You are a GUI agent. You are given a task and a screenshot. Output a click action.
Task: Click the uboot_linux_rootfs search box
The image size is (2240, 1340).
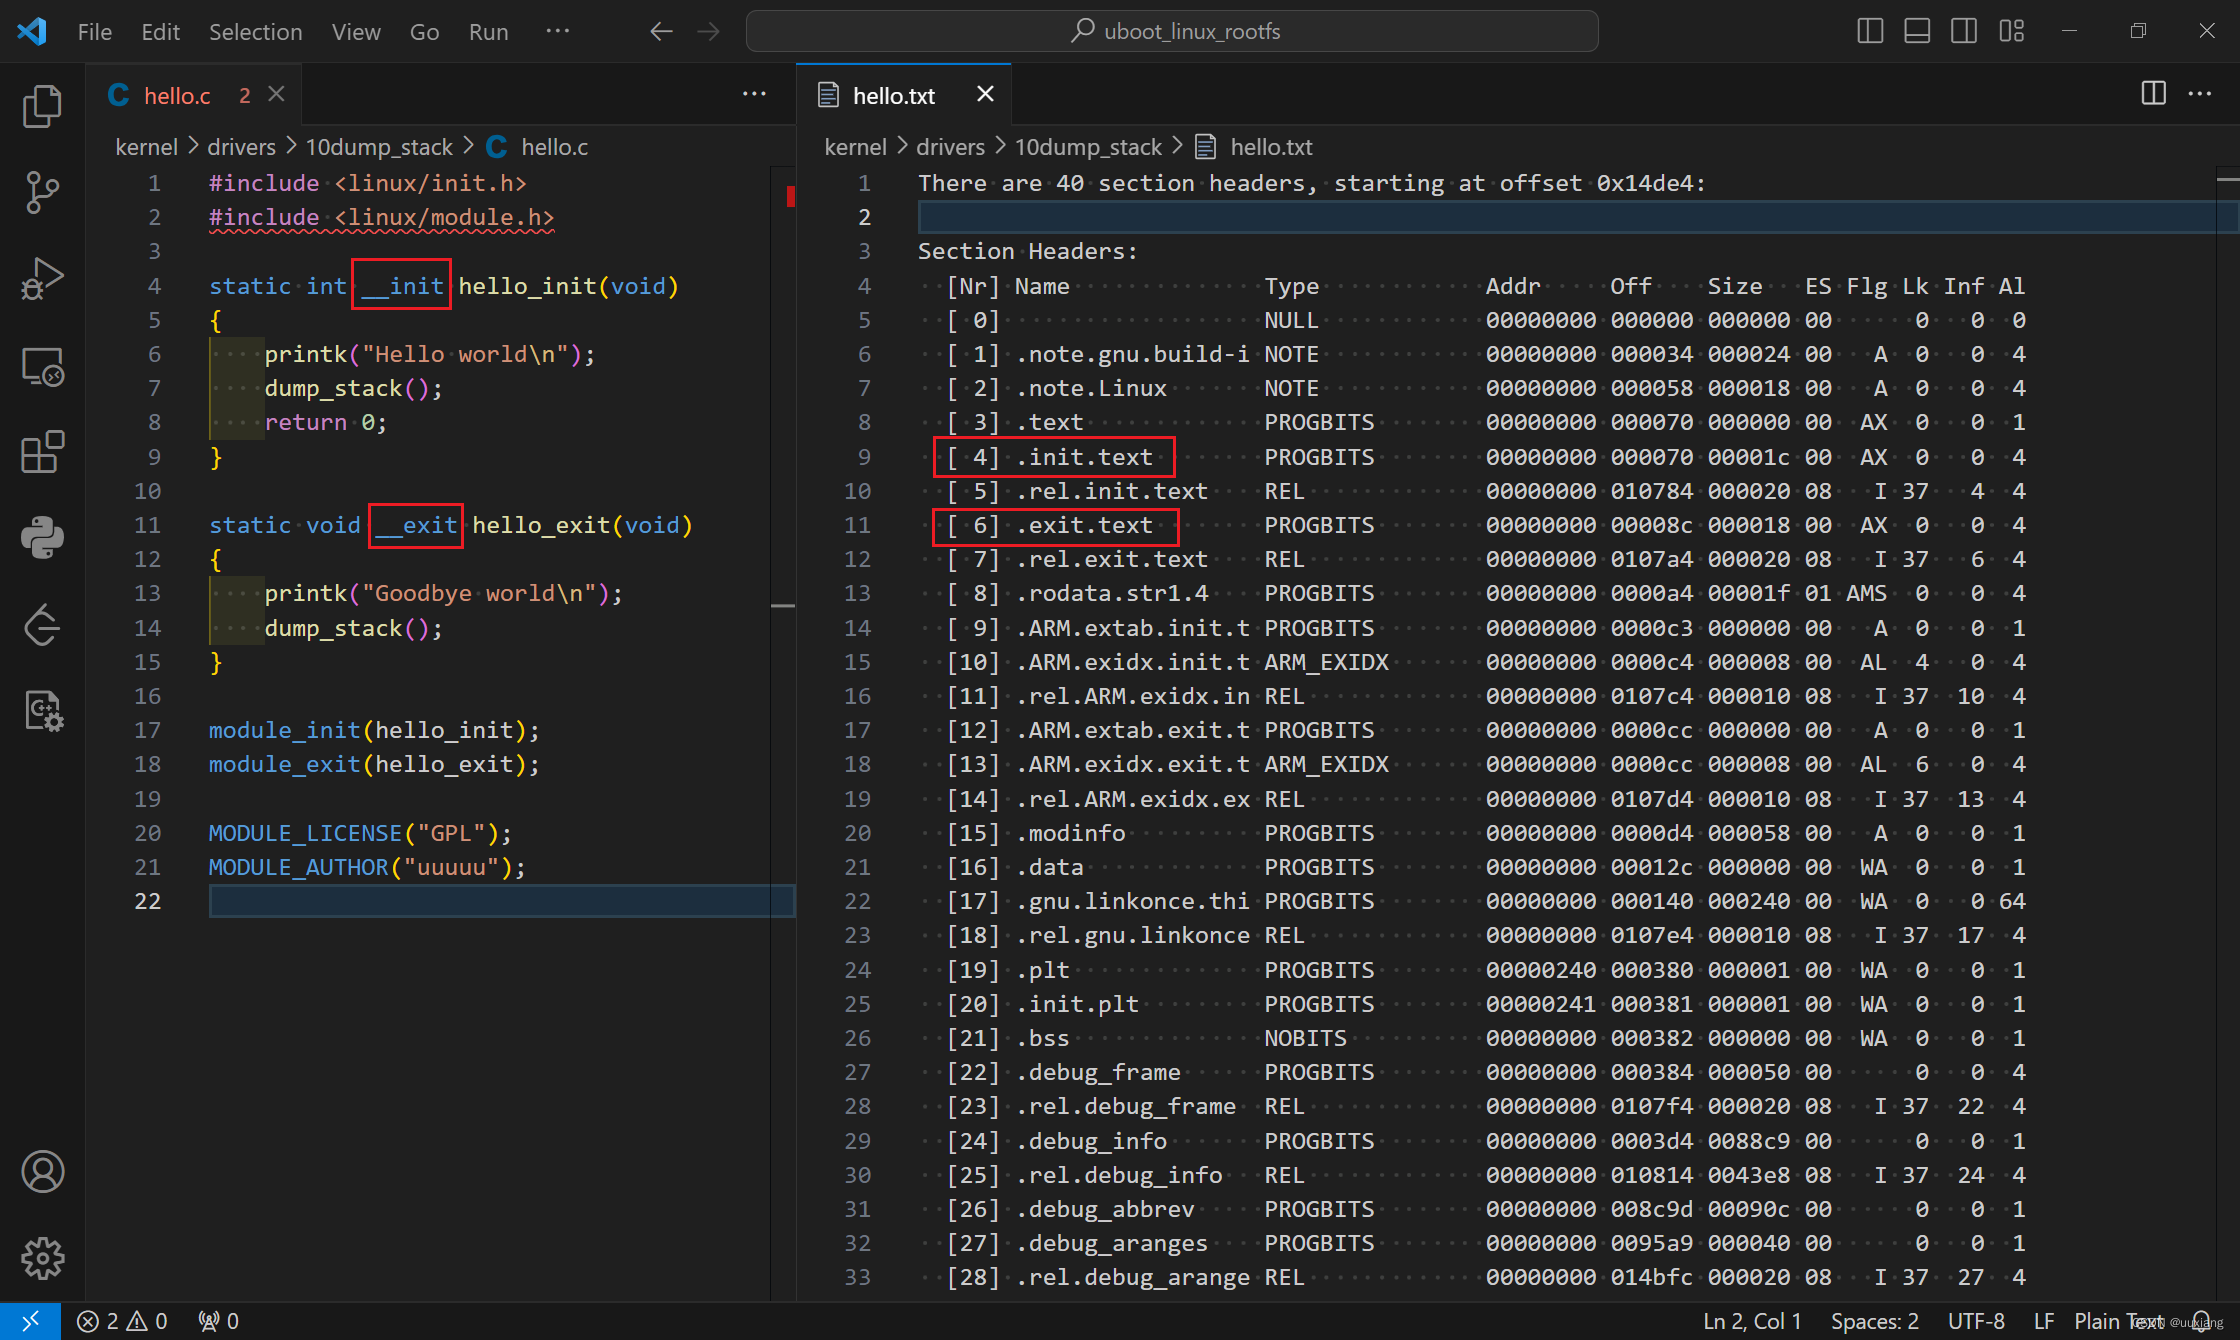1172,31
